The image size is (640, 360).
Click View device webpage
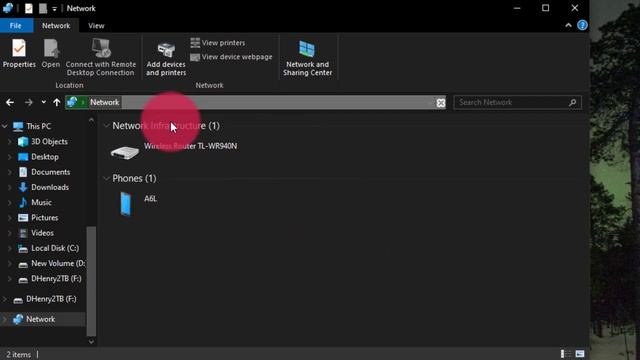(x=231, y=57)
